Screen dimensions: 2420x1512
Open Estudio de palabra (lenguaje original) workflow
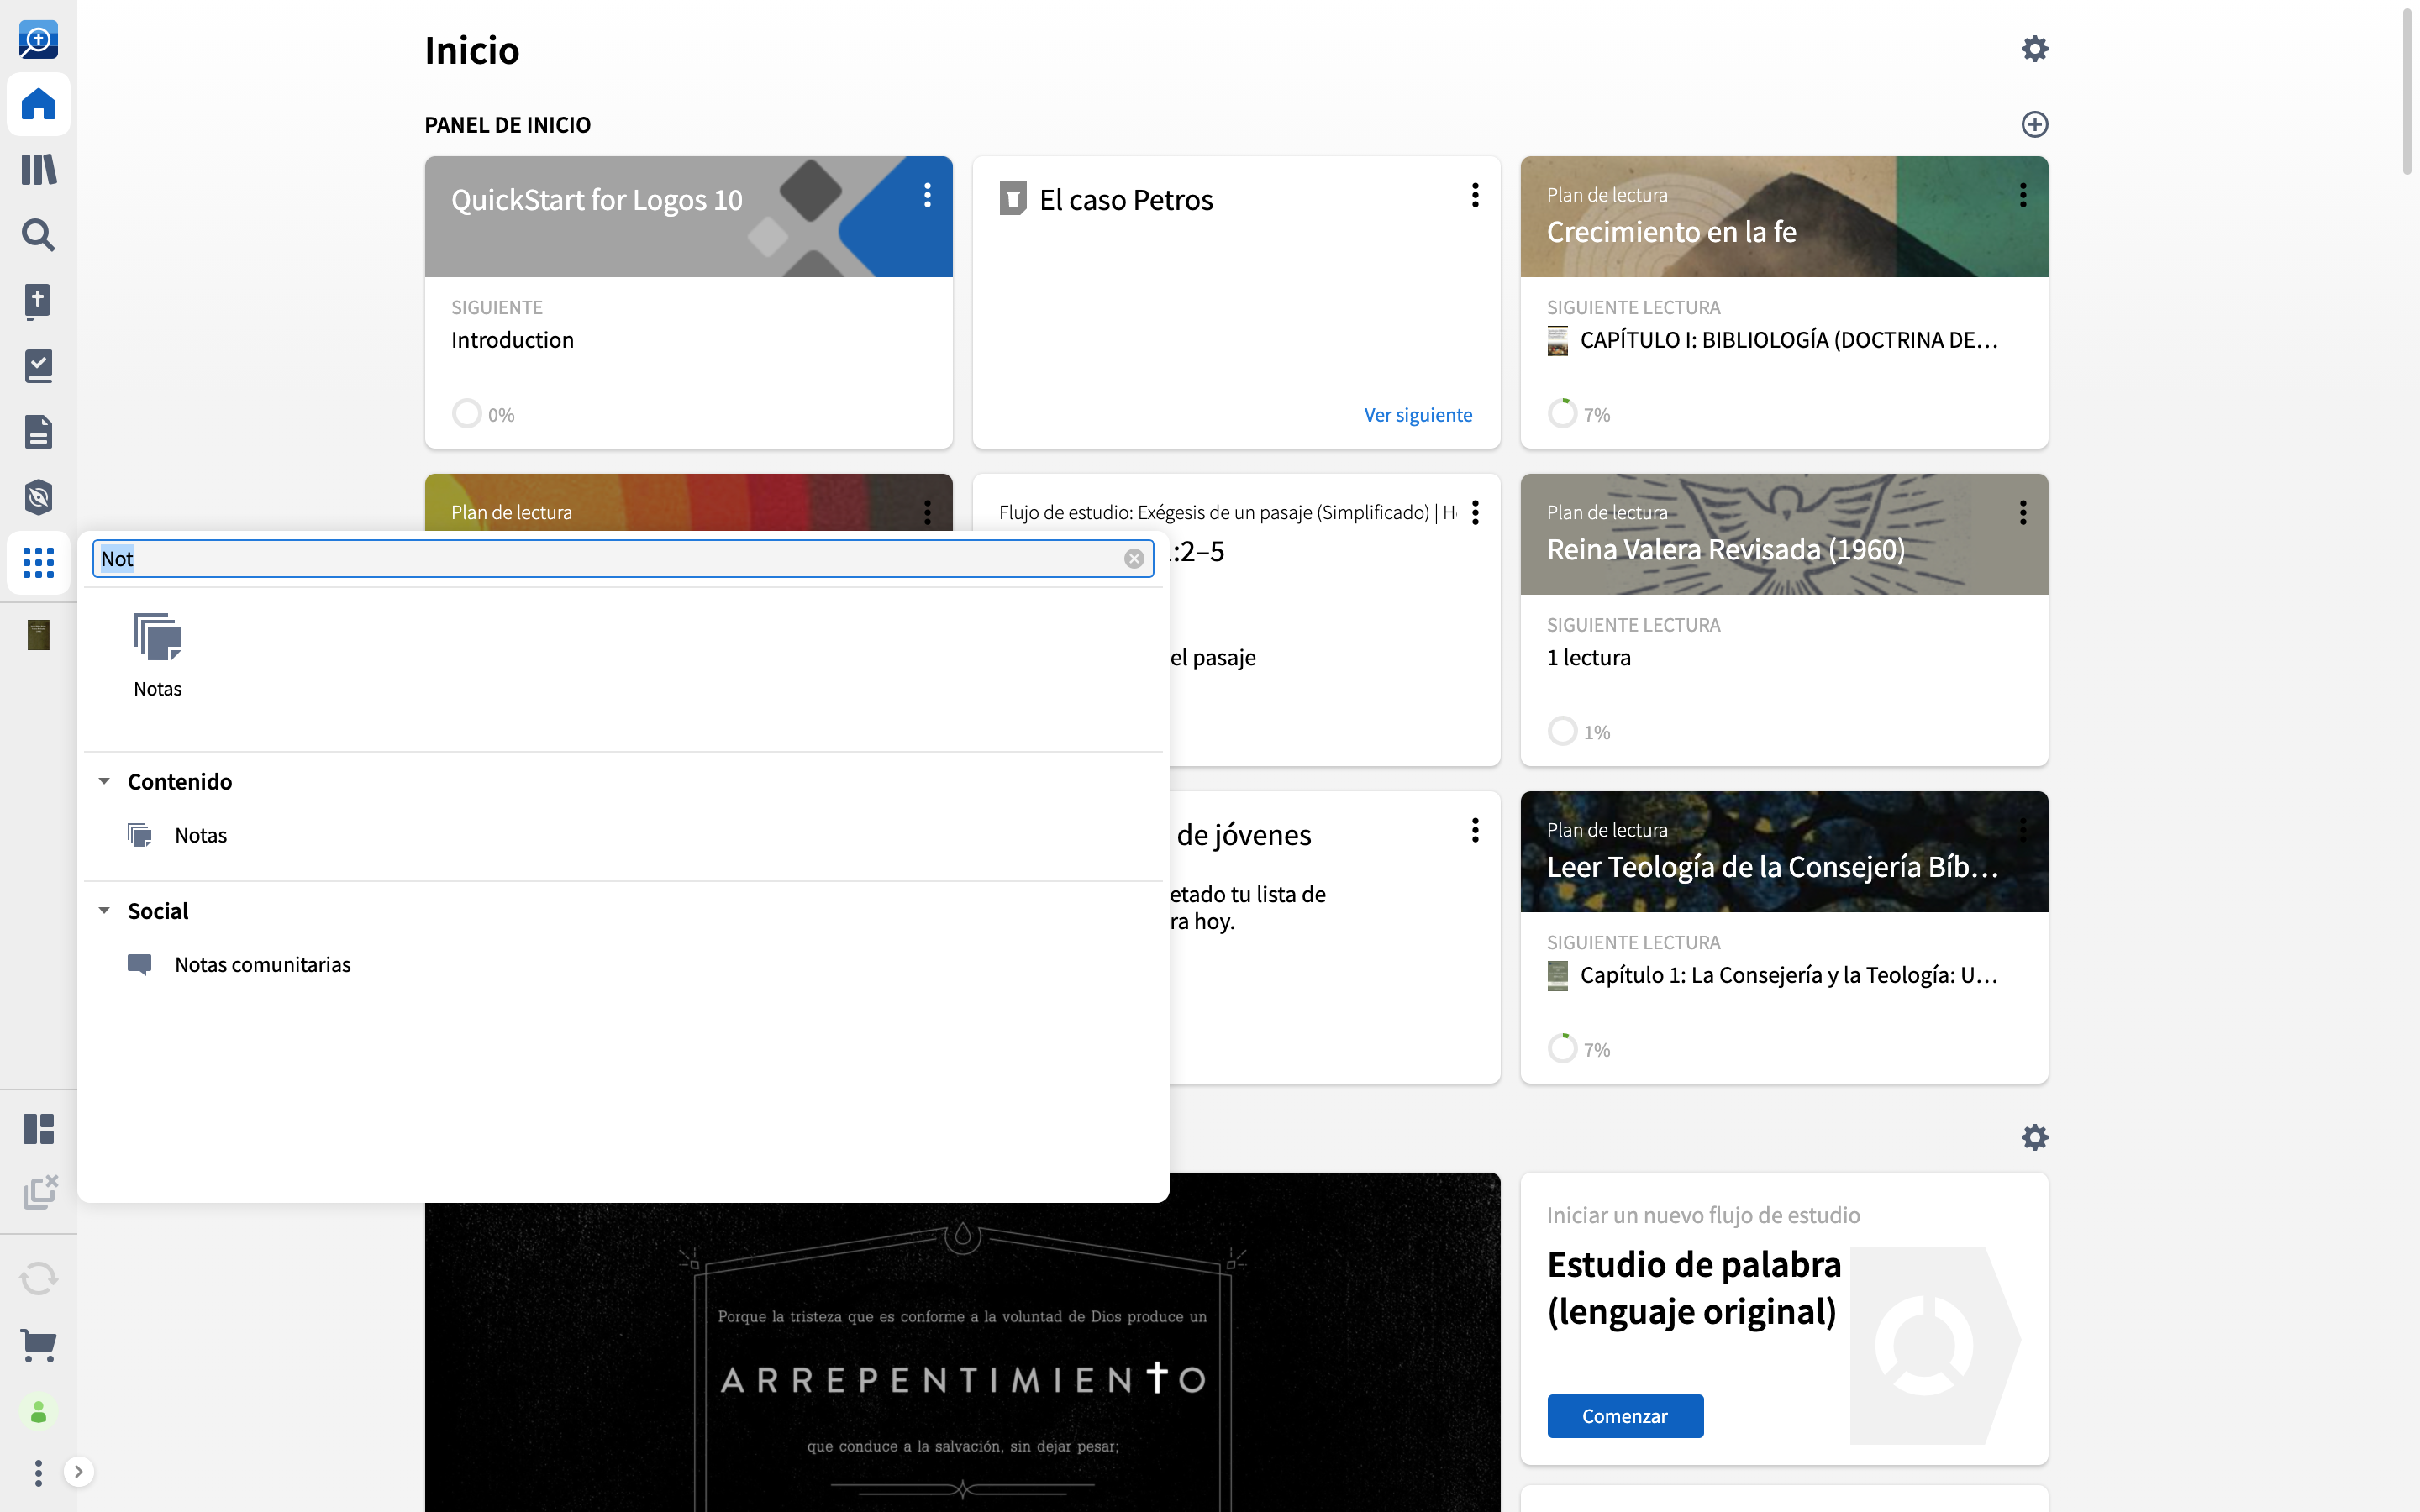click(x=1694, y=1288)
